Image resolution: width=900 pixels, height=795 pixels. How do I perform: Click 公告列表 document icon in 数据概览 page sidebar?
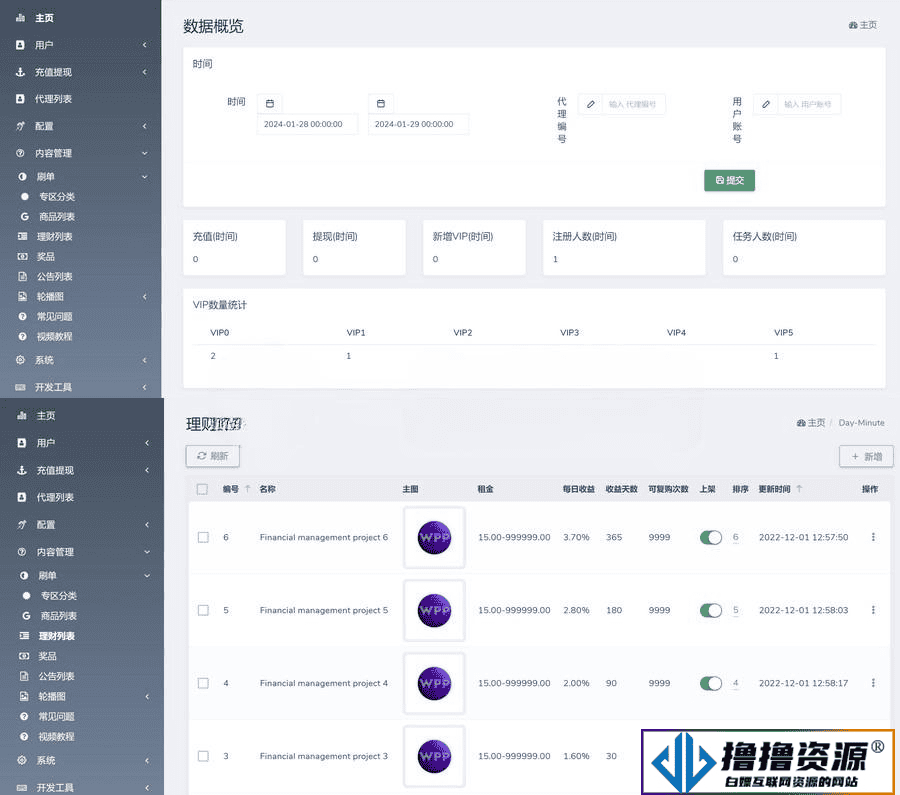(23, 276)
